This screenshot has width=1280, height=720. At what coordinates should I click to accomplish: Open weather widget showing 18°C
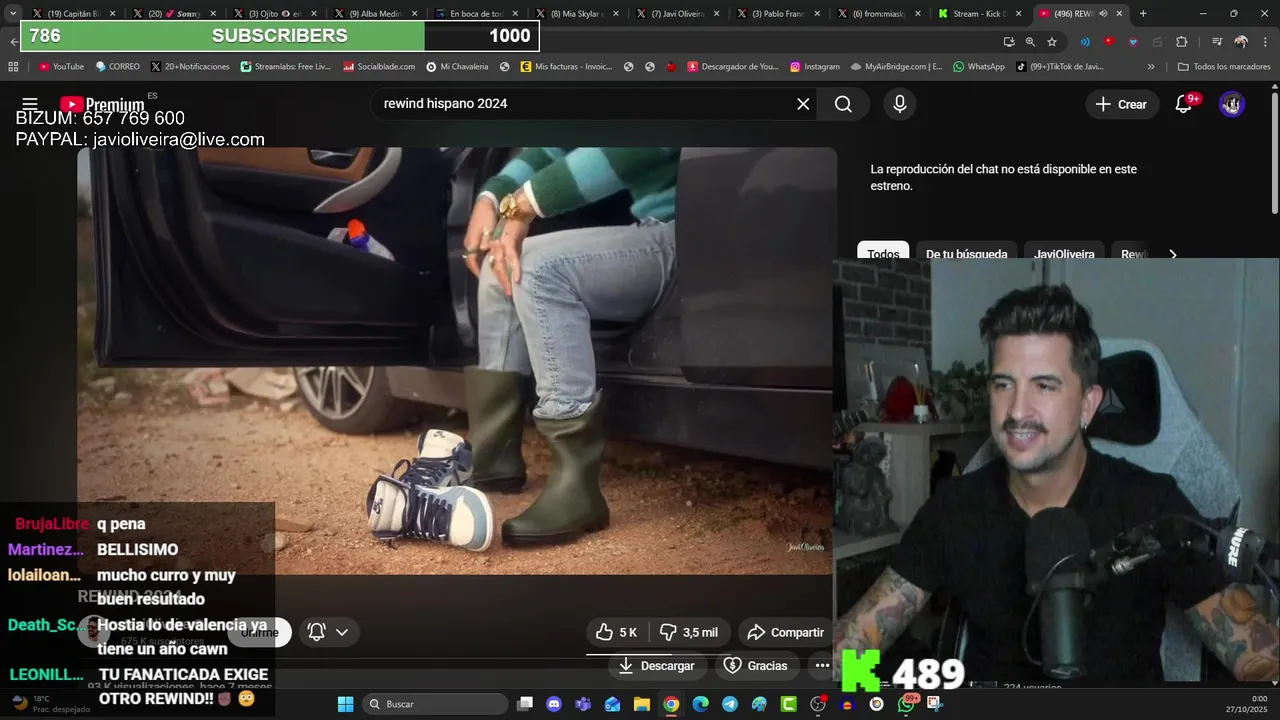[47, 704]
